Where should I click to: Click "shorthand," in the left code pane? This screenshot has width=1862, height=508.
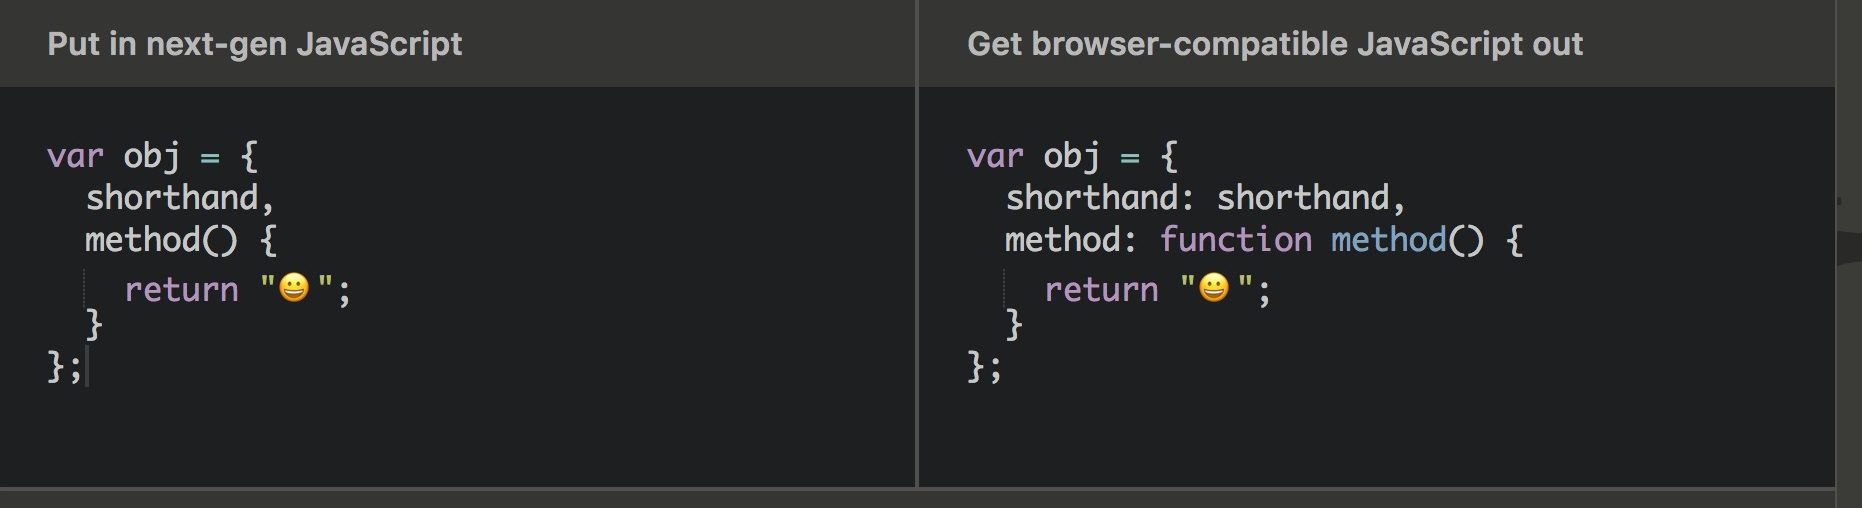pos(179,198)
